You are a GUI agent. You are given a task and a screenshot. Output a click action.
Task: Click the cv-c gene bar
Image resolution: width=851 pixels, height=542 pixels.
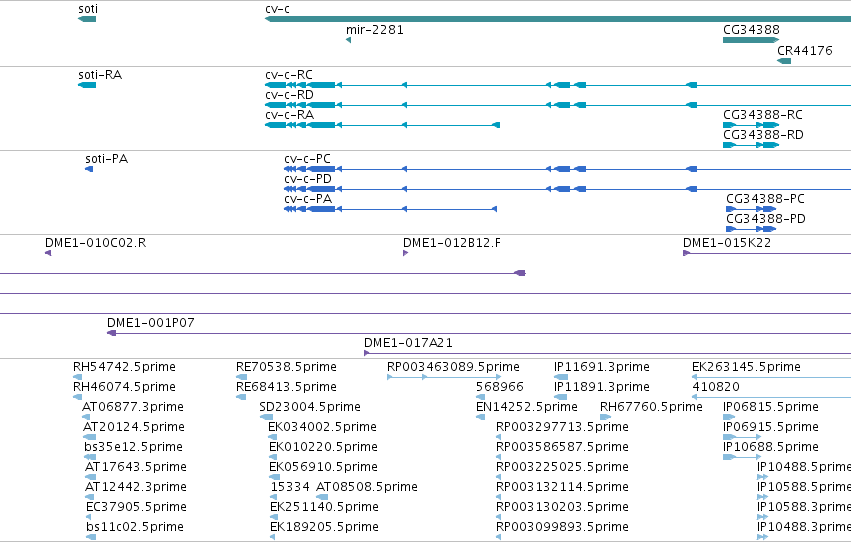[x=558, y=19]
